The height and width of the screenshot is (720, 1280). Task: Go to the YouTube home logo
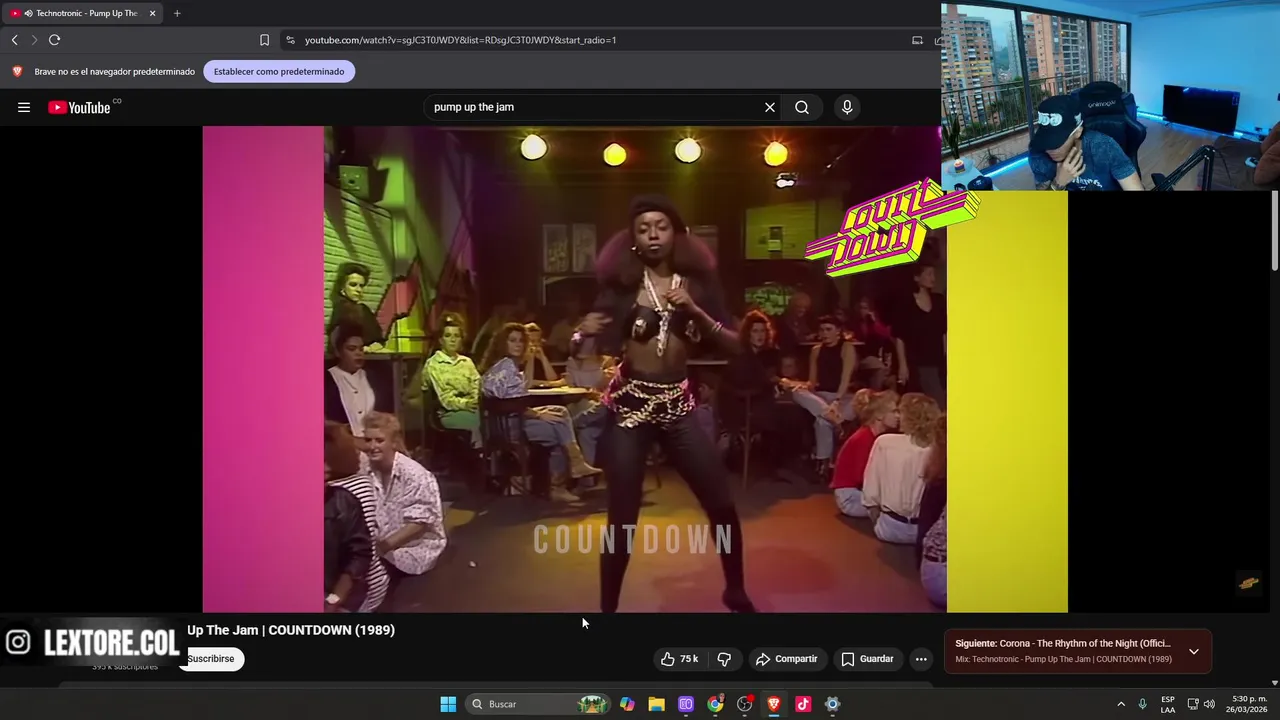[80, 107]
